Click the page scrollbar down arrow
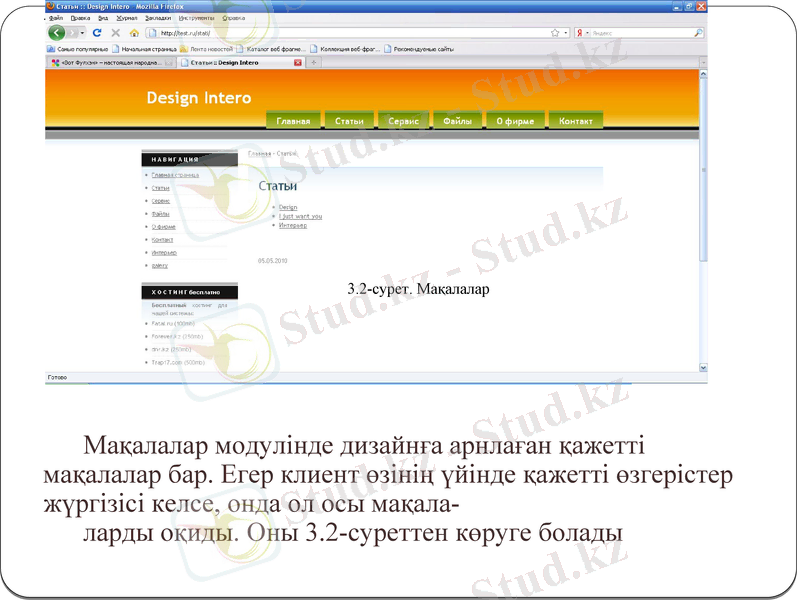This screenshot has width=797, height=600. point(703,367)
